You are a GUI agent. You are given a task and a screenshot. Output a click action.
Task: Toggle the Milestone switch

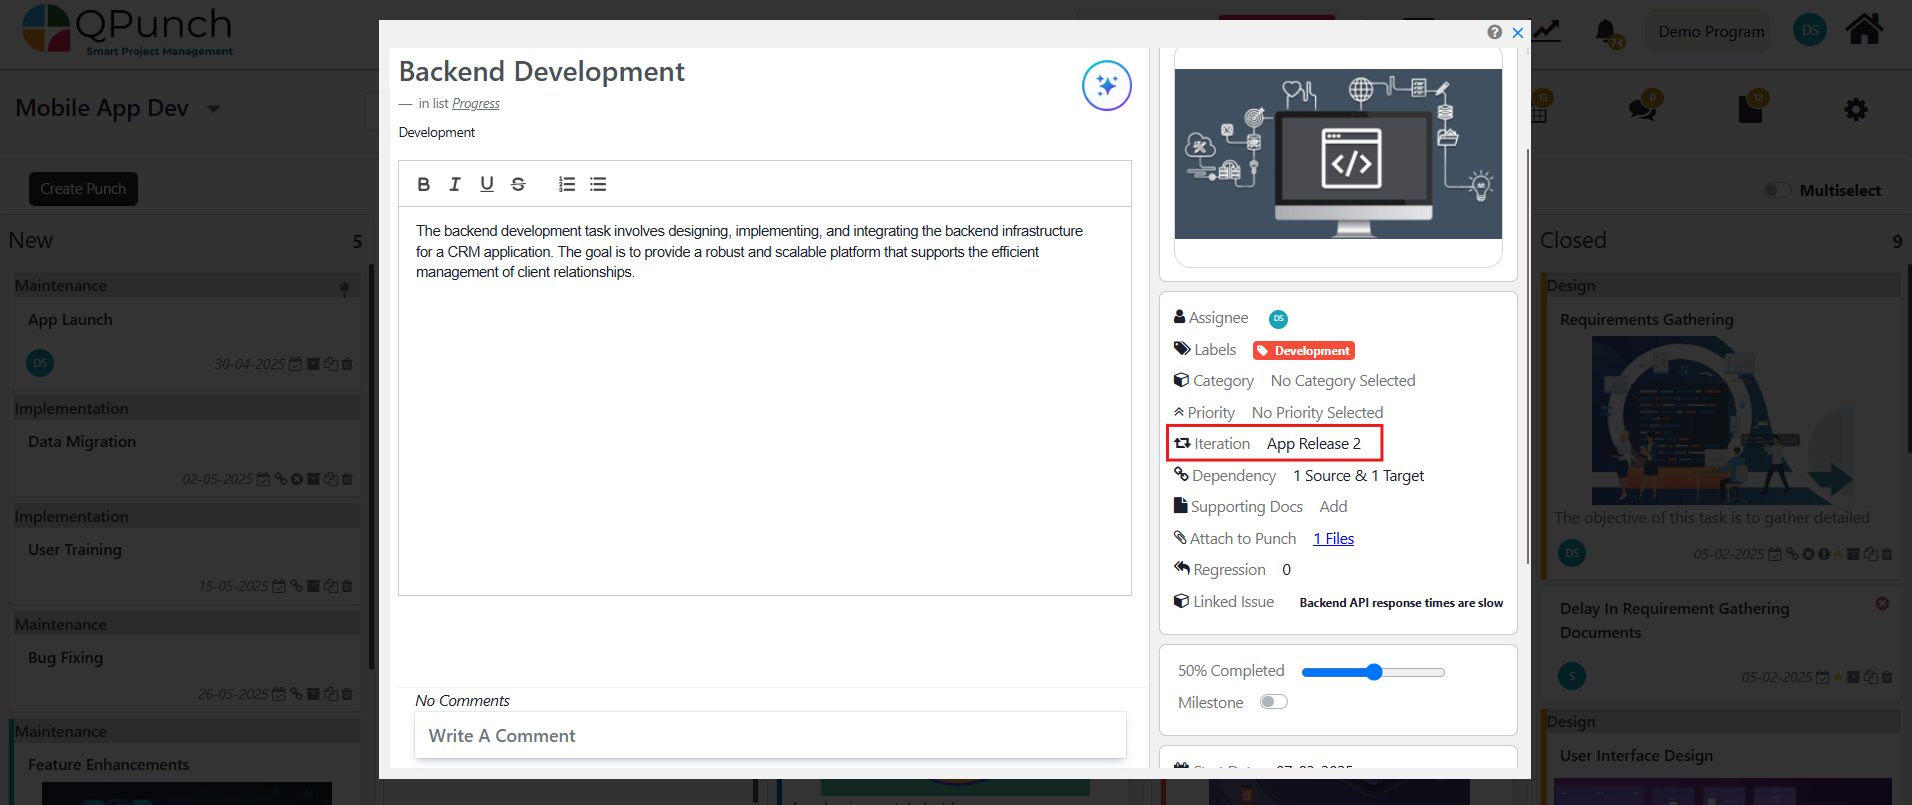tap(1274, 702)
